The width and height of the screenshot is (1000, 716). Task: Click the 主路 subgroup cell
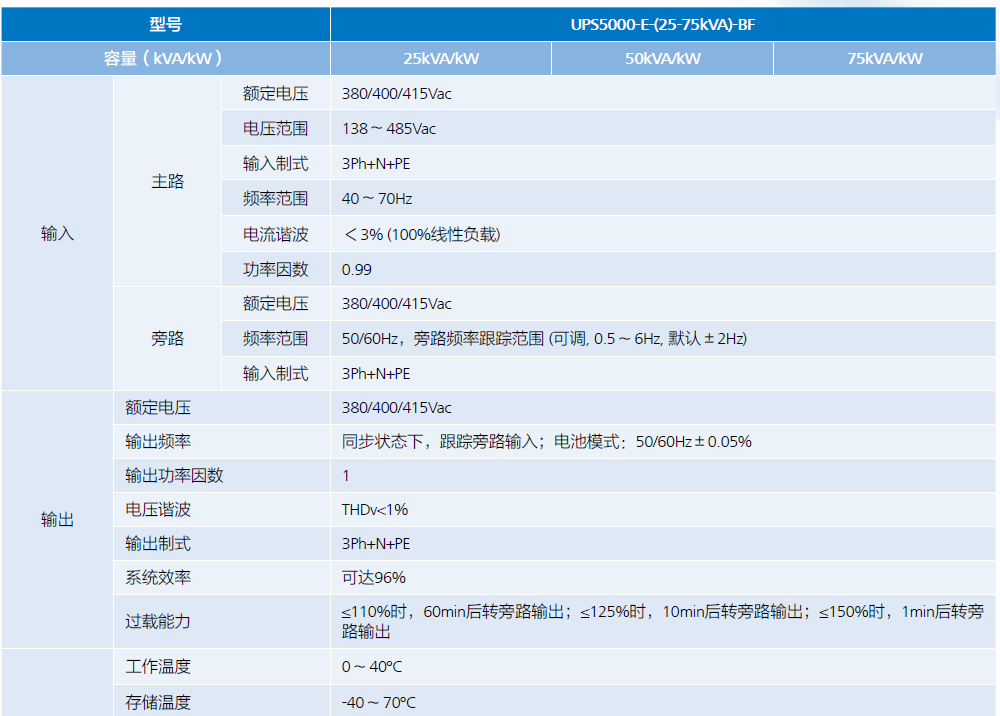tap(168, 181)
